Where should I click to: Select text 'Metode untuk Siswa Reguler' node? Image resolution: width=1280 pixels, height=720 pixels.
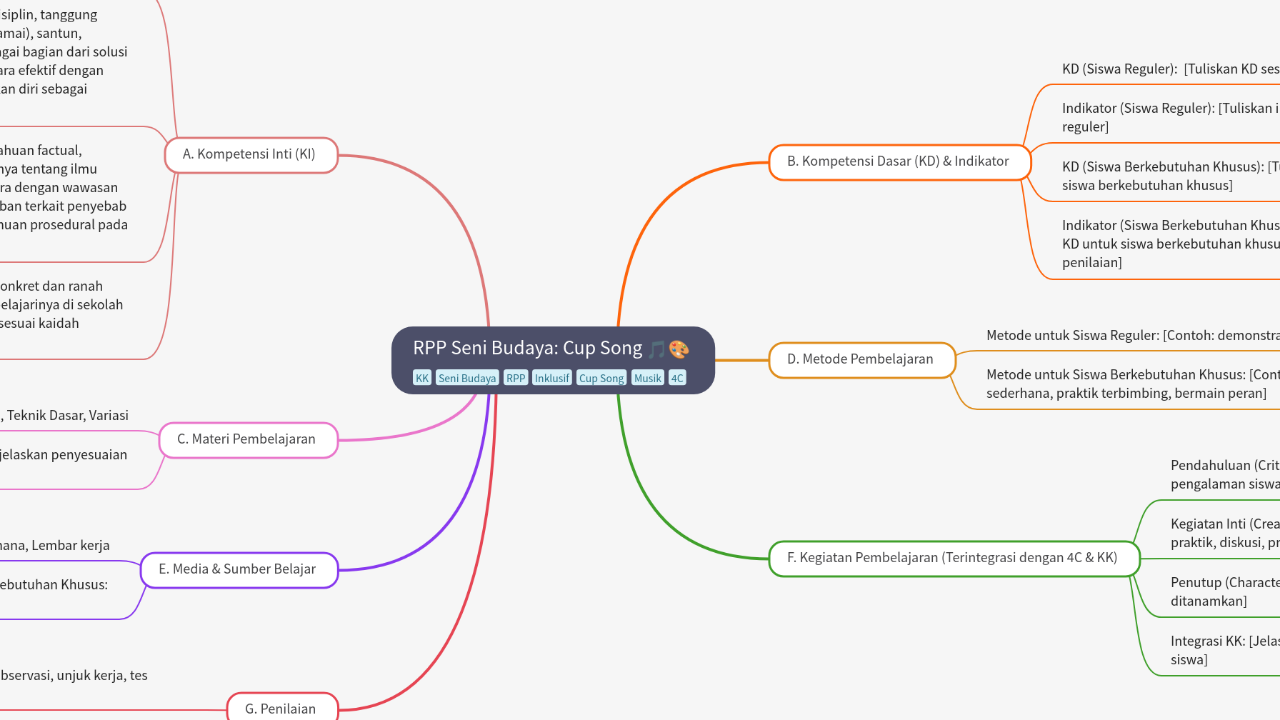pyautogui.click(x=1133, y=336)
